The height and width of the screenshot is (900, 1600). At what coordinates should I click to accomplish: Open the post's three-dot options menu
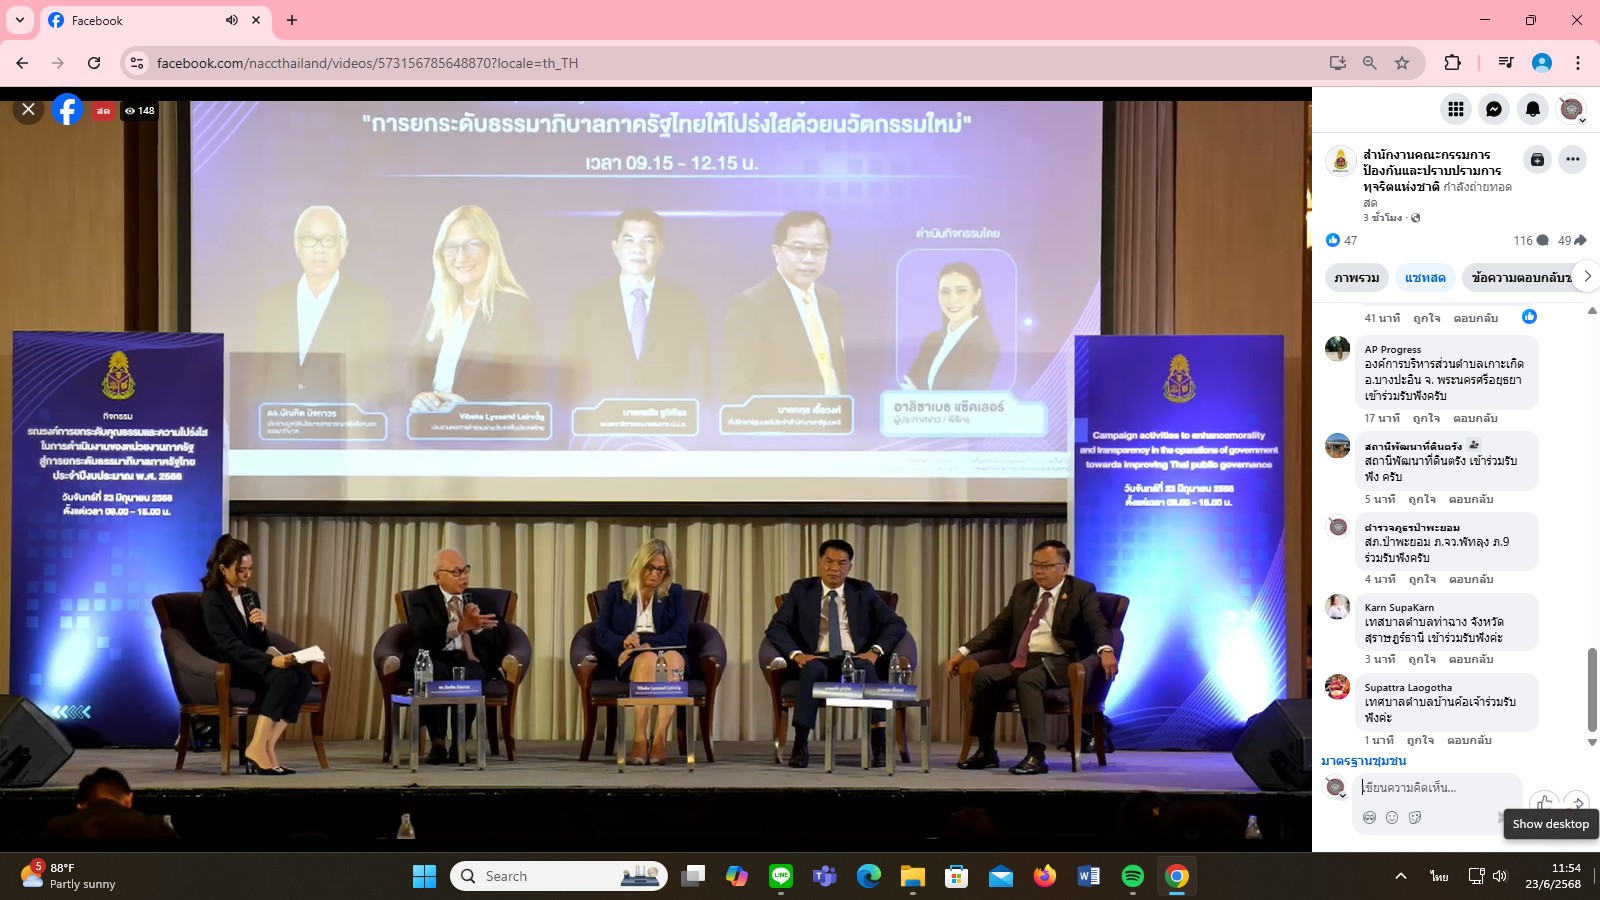(x=1573, y=160)
